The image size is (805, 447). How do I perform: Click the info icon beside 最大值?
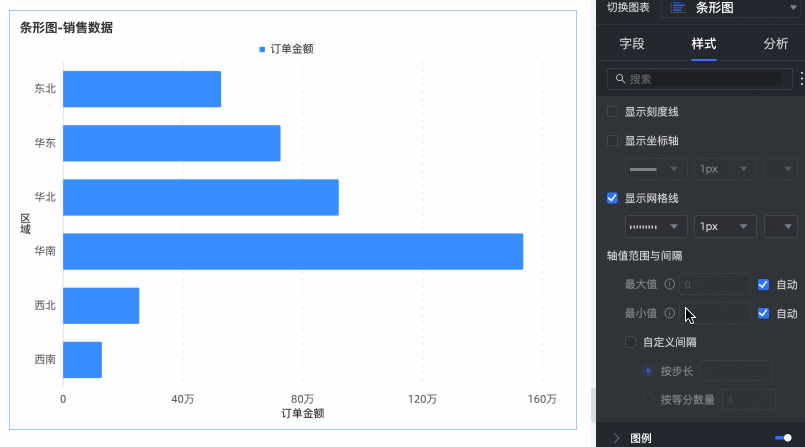[x=669, y=284]
